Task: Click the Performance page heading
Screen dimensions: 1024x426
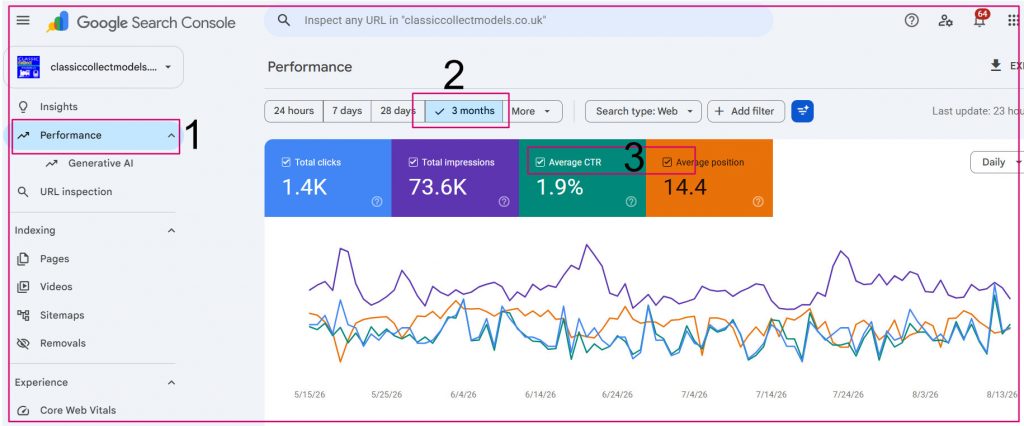Action: (310, 67)
